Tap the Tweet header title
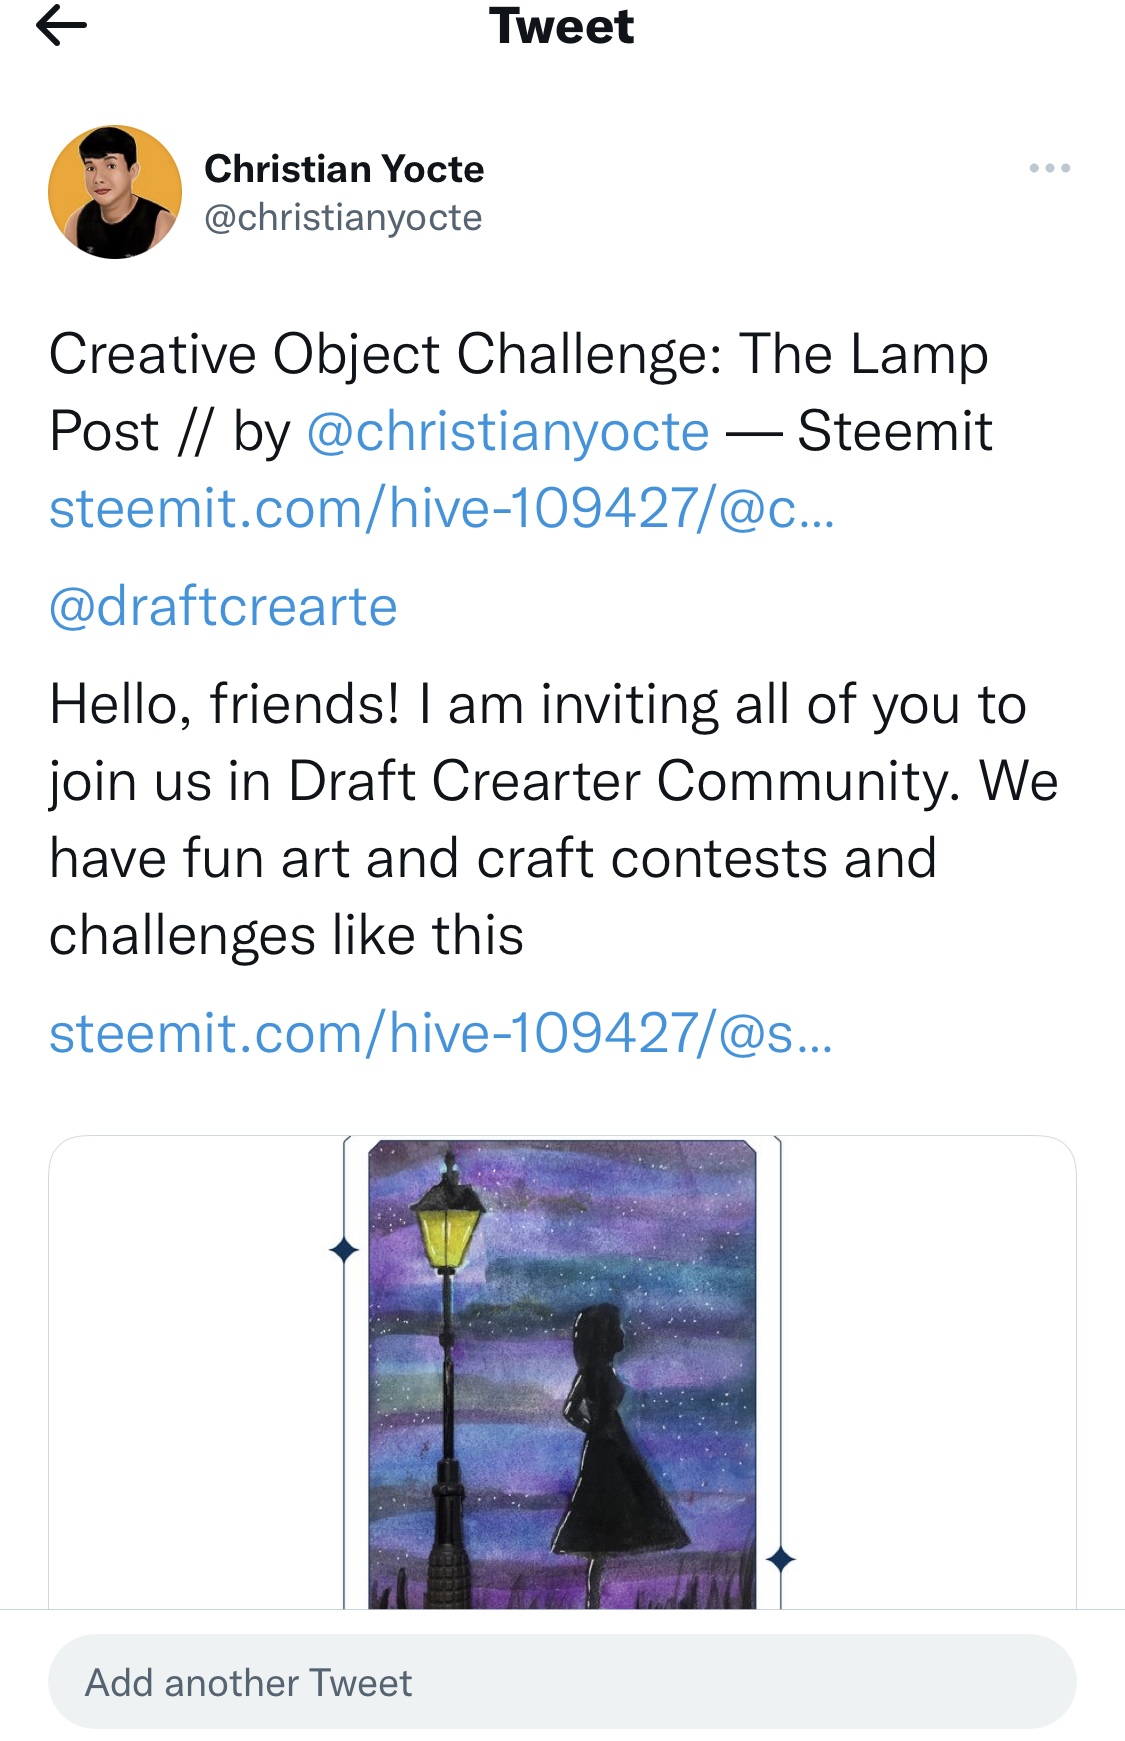 561,26
